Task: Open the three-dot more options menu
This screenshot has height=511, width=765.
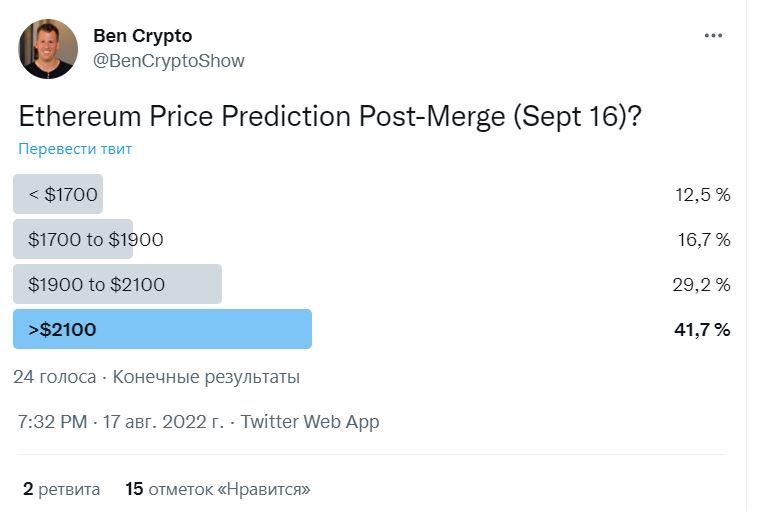Action: click(x=712, y=36)
